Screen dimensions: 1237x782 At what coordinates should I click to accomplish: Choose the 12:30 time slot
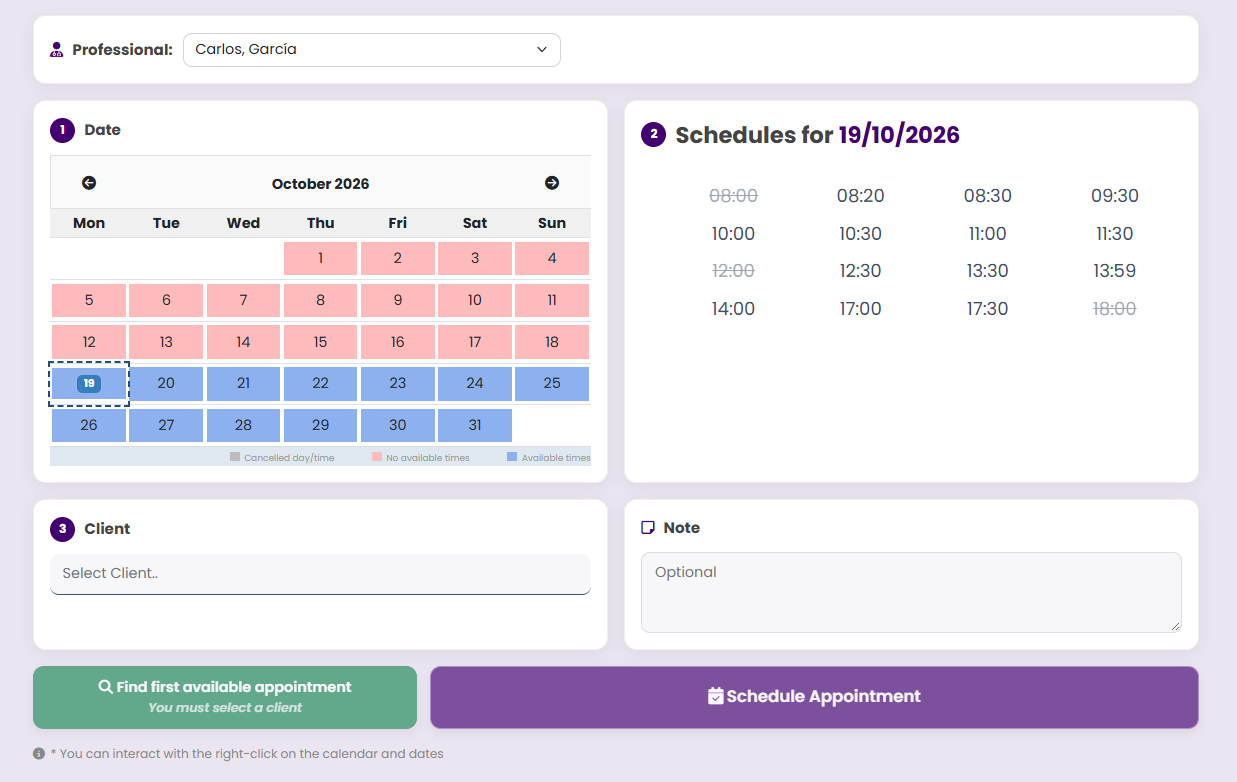[x=860, y=271]
